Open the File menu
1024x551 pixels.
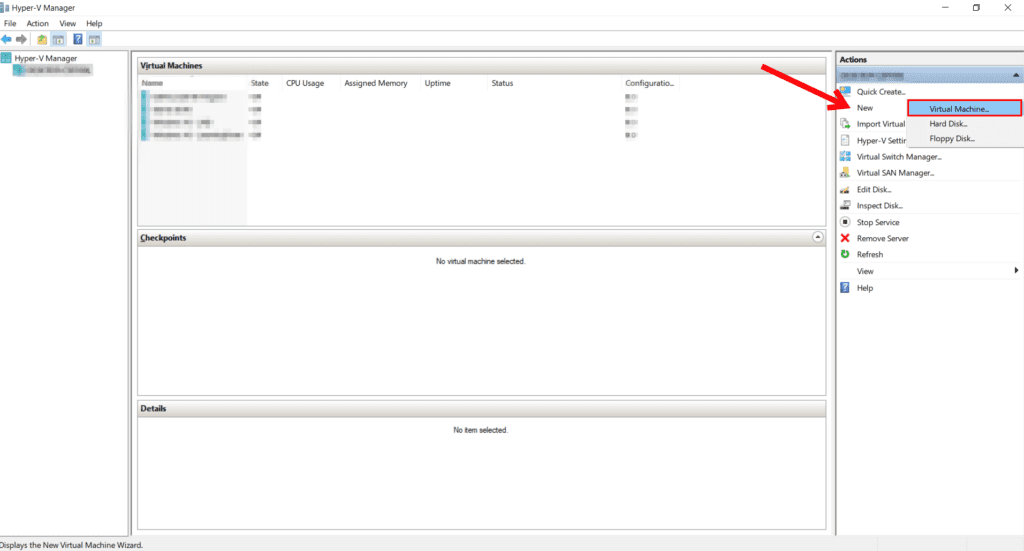click(x=10, y=24)
